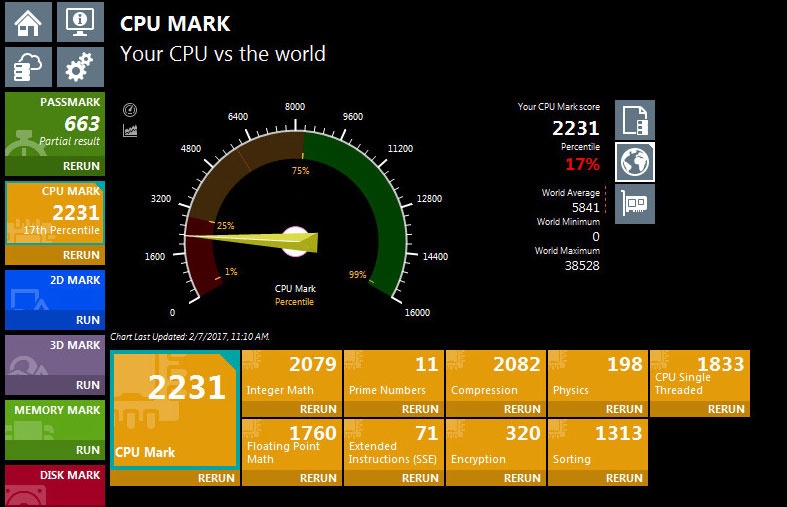Click the World Minimum 0 value
This screenshot has height=507, width=787.
pyautogui.click(x=596, y=236)
